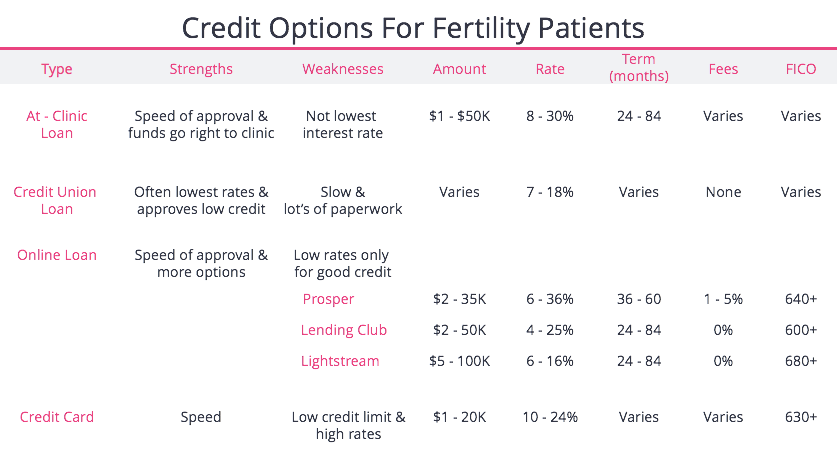The height and width of the screenshot is (451, 837).
Task: Click the Fees column header
Action: [723, 69]
